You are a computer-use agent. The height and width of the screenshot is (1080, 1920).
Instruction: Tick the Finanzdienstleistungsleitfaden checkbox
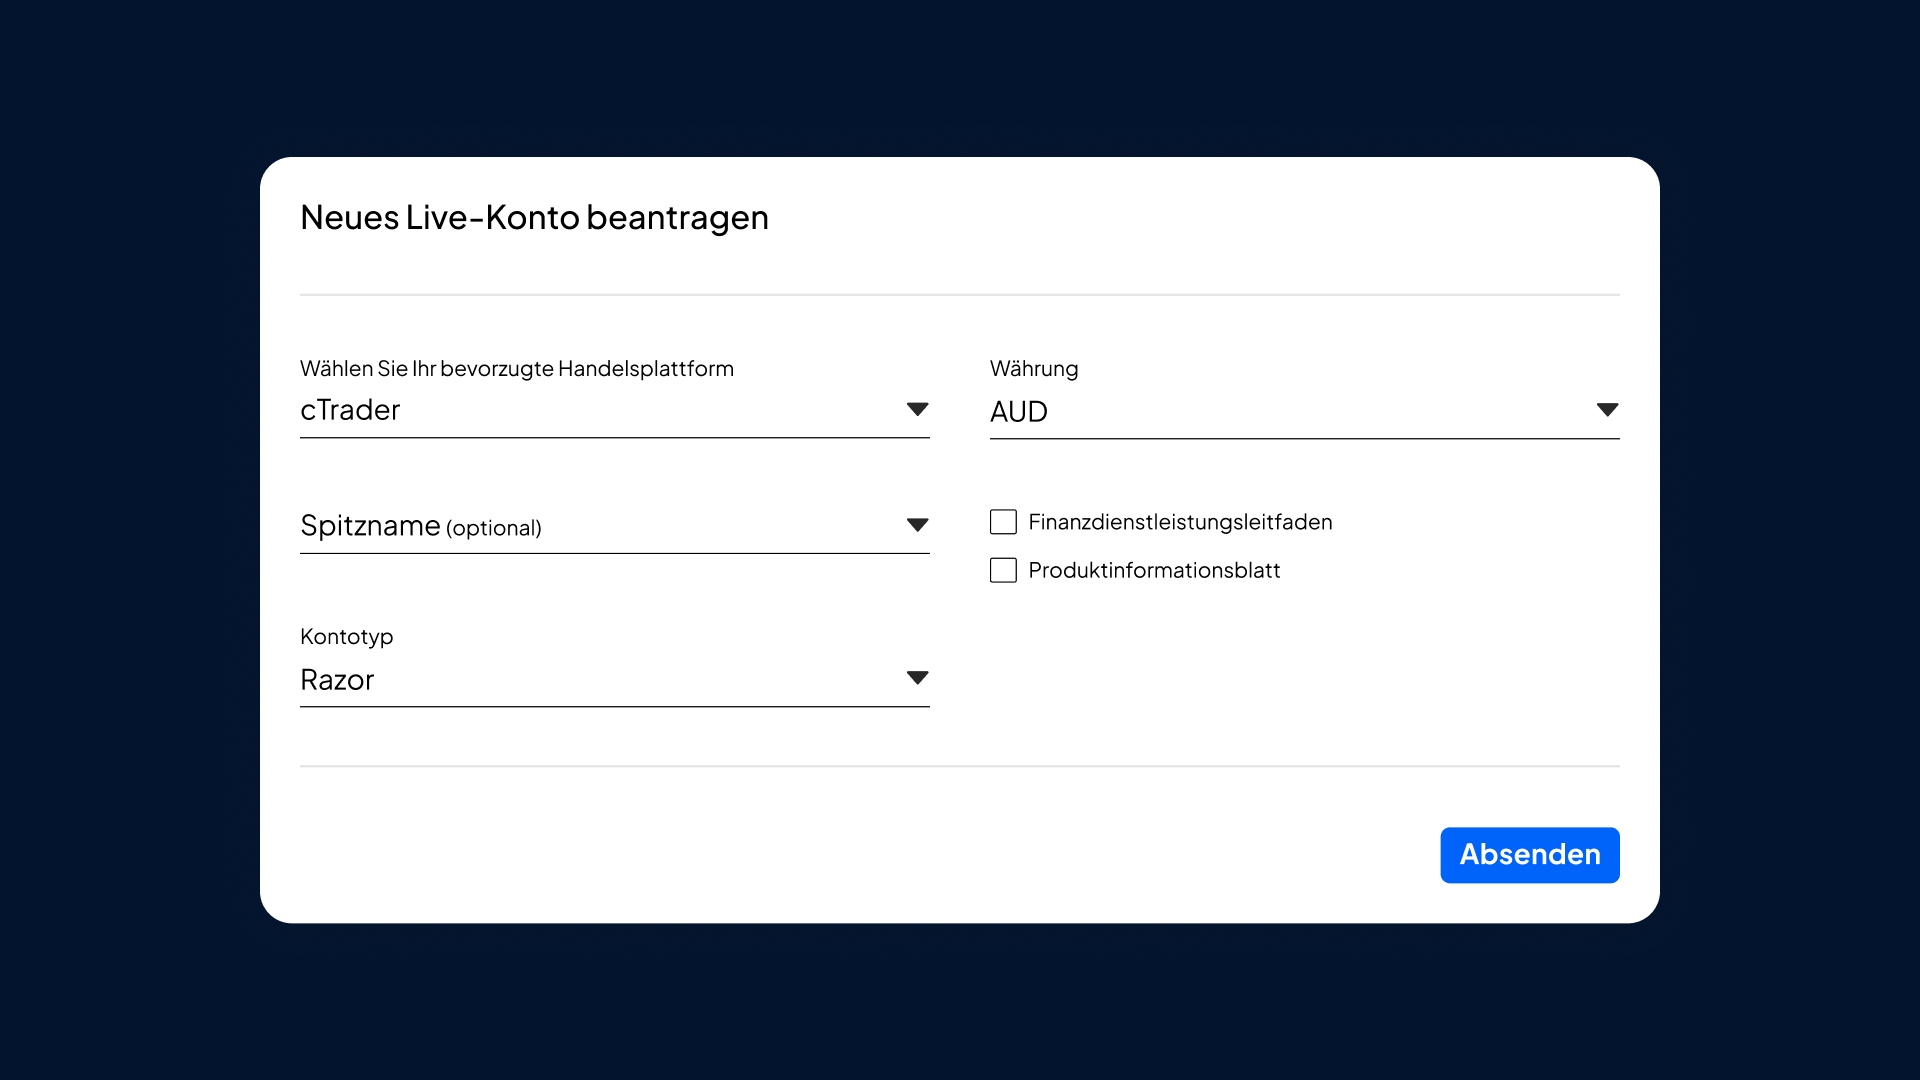(x=1003, y=522)
